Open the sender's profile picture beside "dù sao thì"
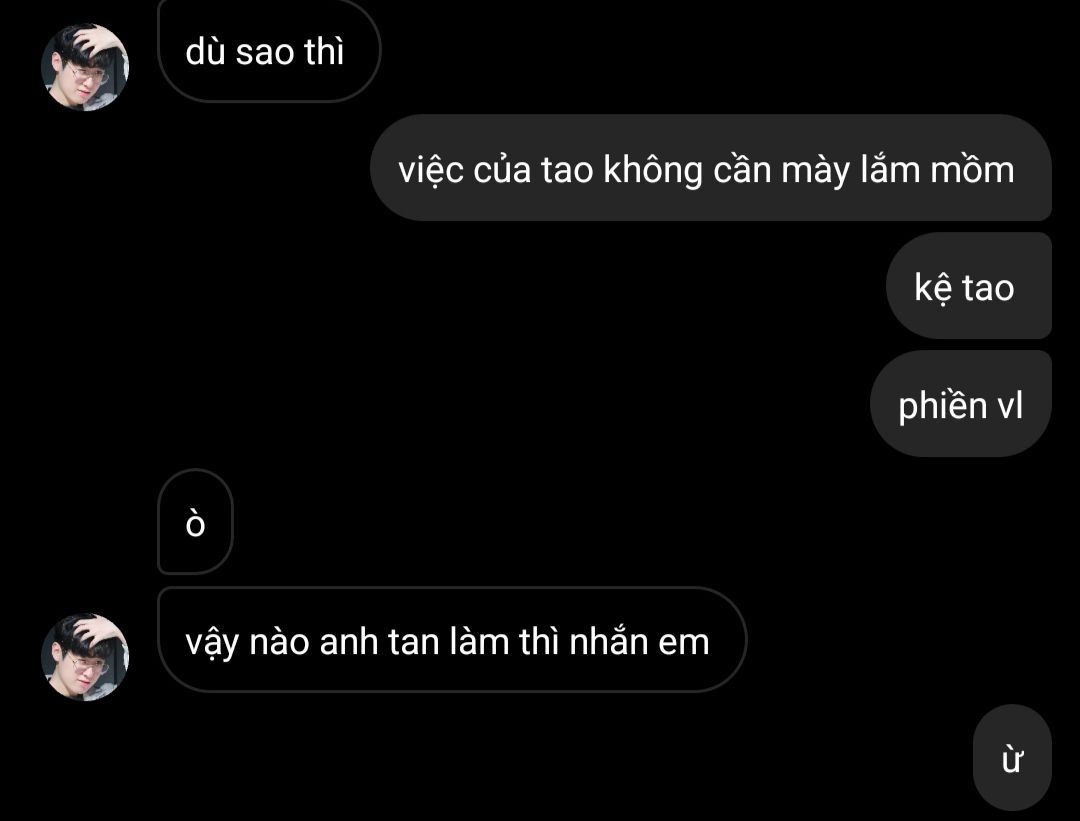 tap(85, 67)
